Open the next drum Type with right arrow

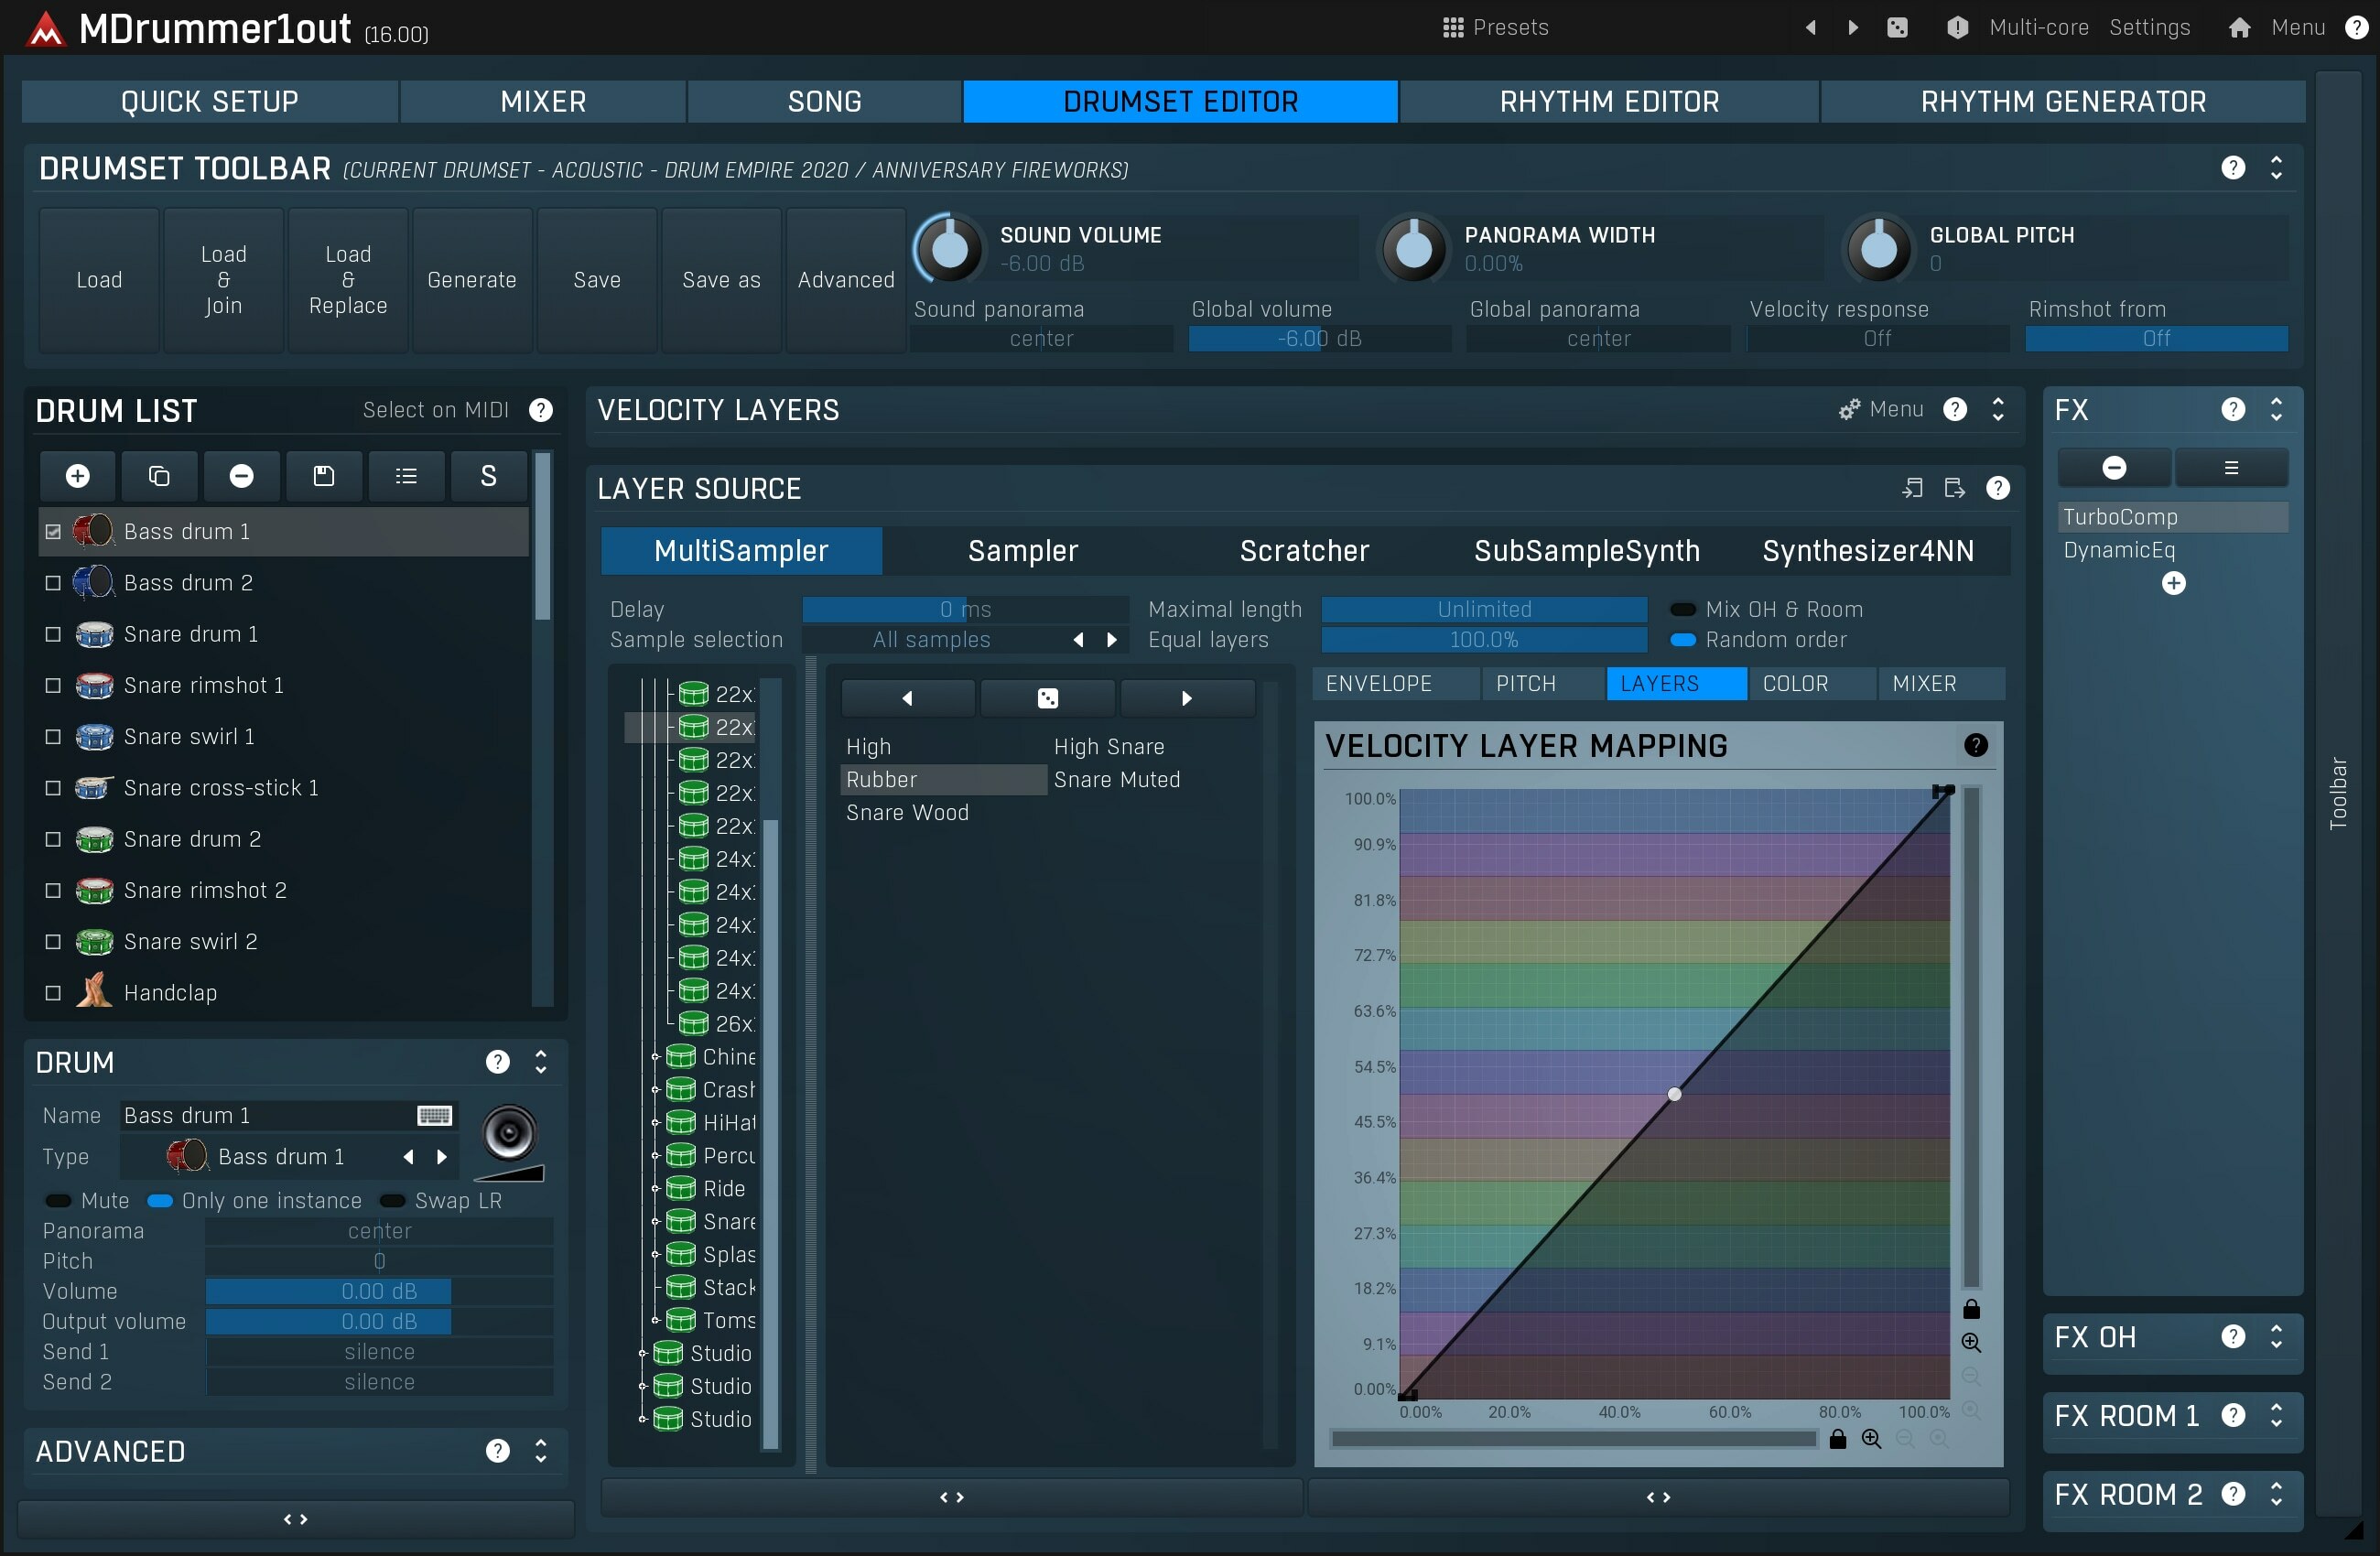click(443, 1156)
